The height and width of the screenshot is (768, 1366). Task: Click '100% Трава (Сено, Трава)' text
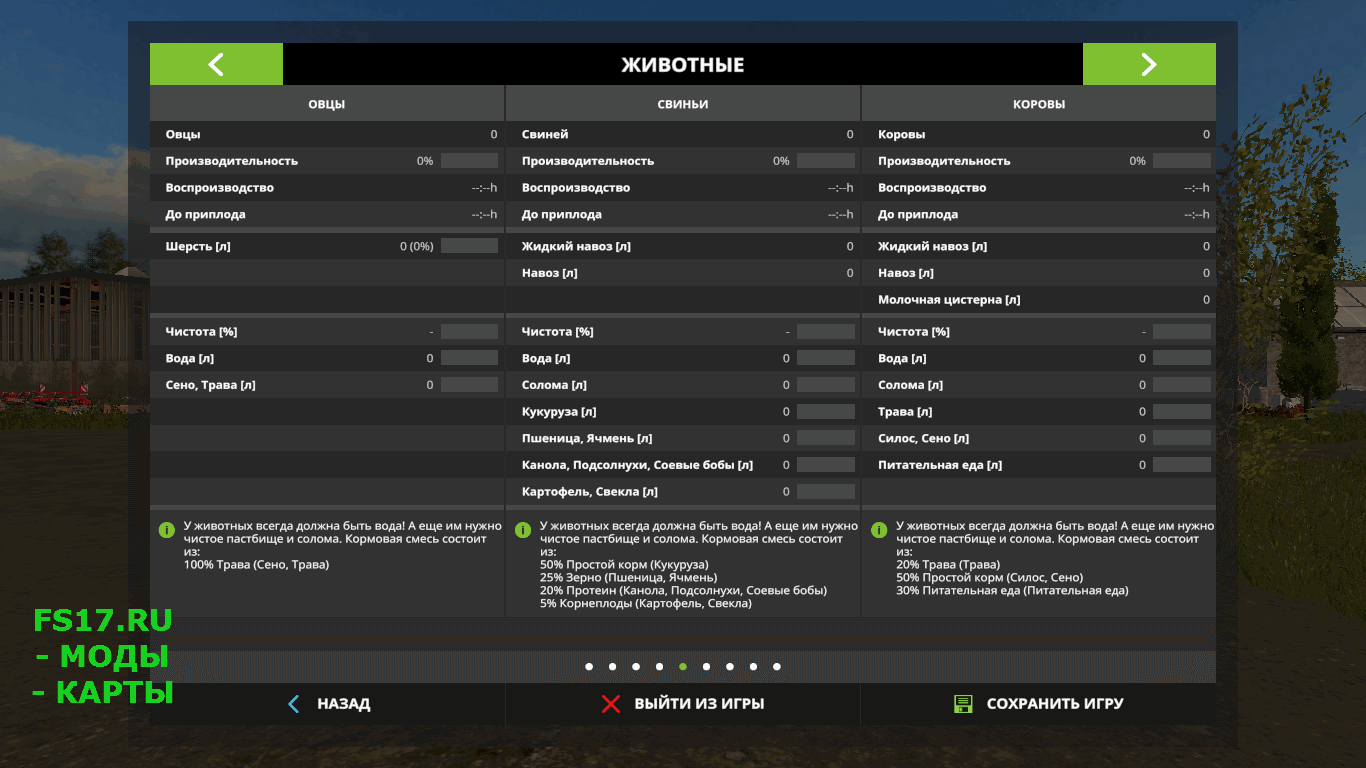pyautogui.click(x=256, y=565)
